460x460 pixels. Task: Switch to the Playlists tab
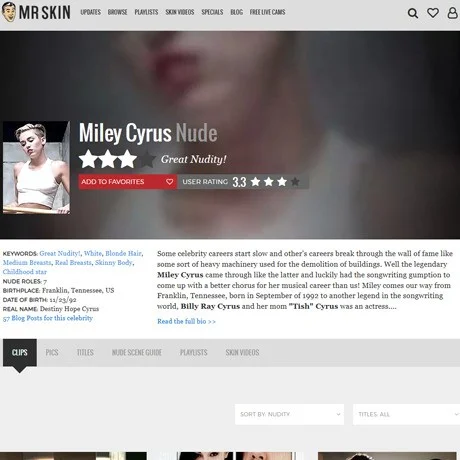(194, 353)
